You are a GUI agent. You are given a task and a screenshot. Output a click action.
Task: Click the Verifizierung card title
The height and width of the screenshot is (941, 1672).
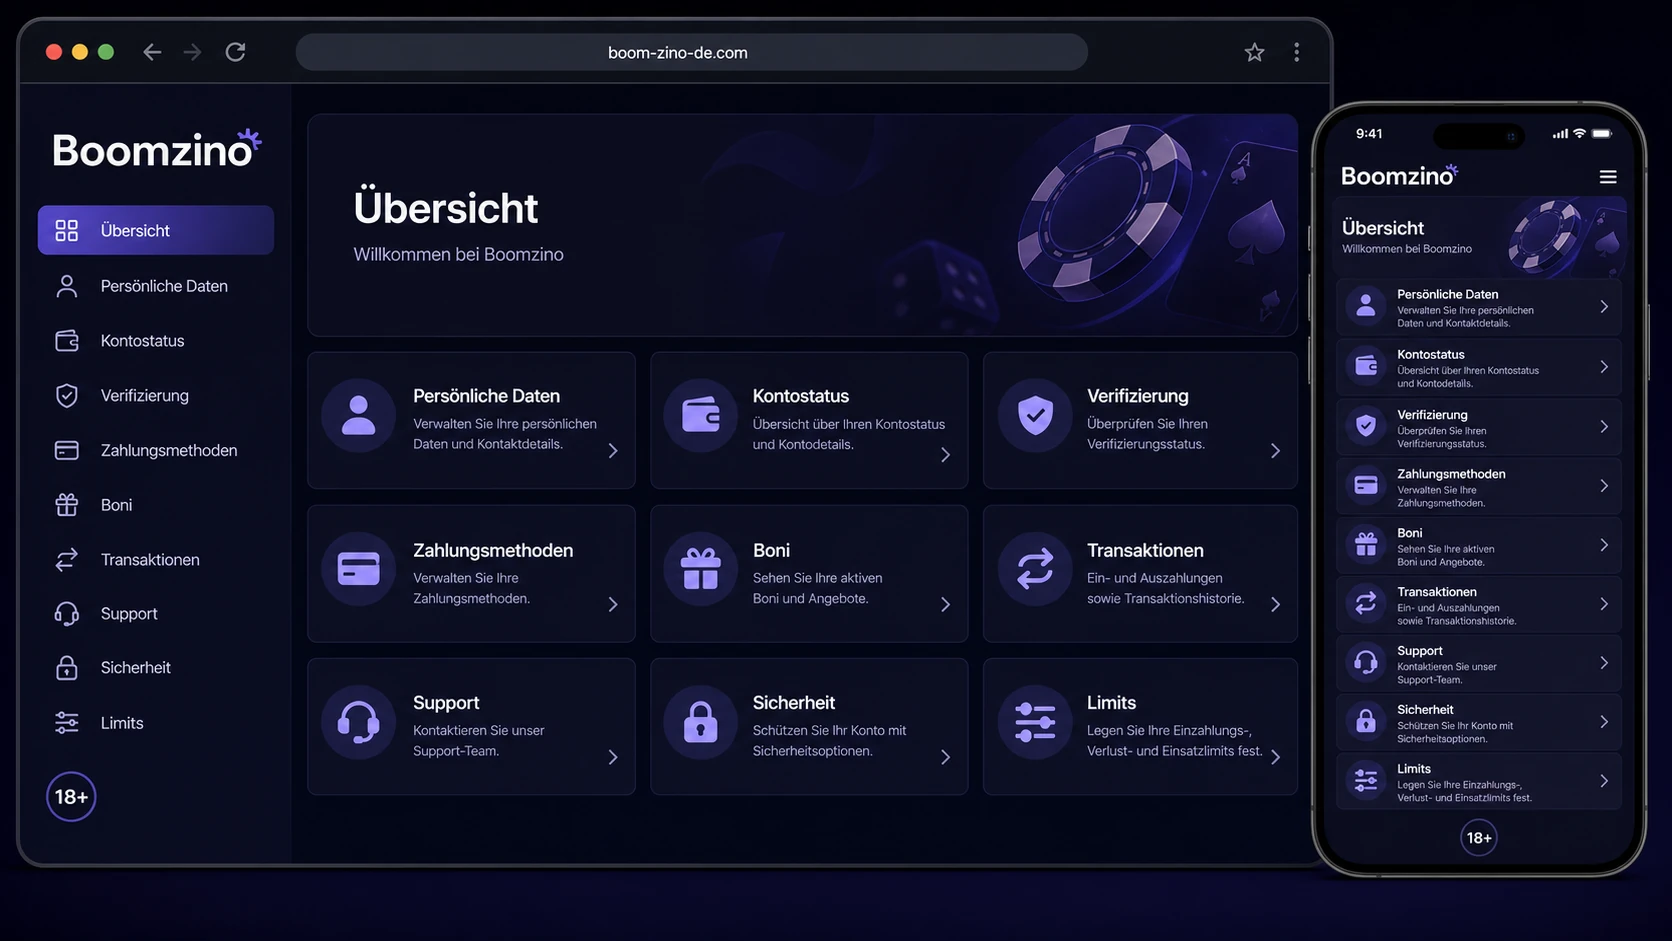pos(1138,396)
